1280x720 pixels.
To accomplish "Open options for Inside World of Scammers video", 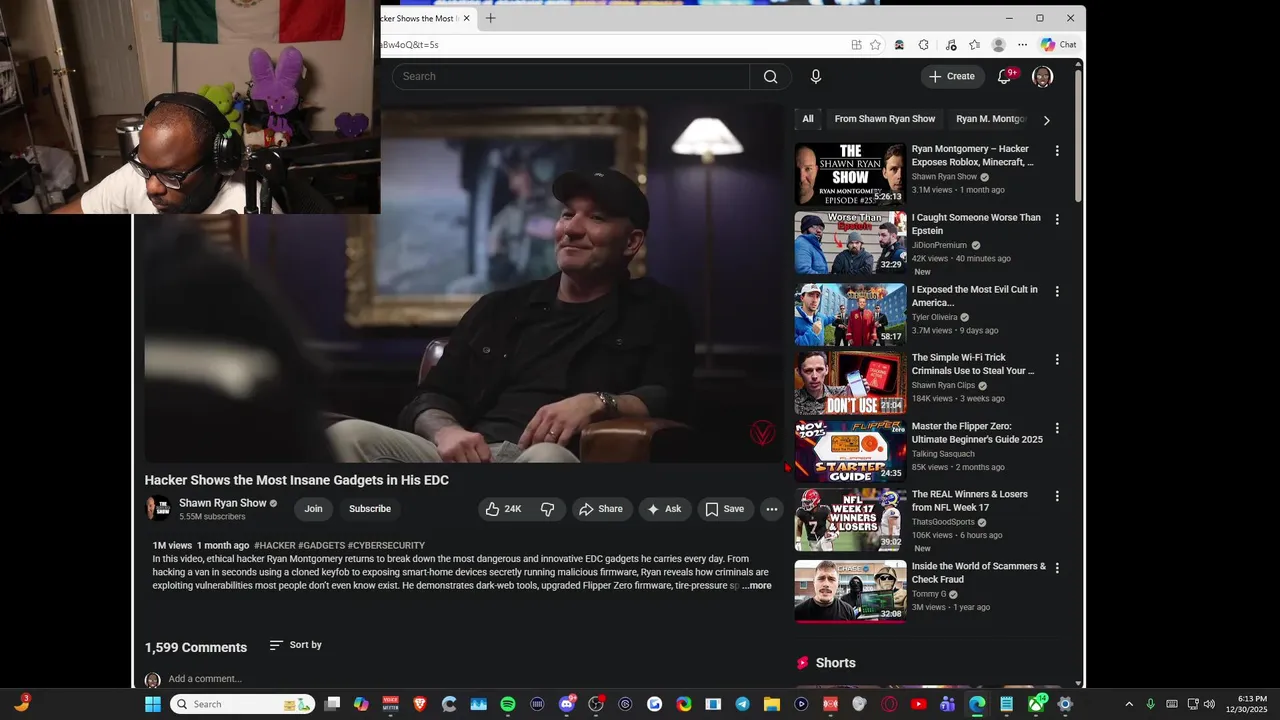I will coord(1057,568).
